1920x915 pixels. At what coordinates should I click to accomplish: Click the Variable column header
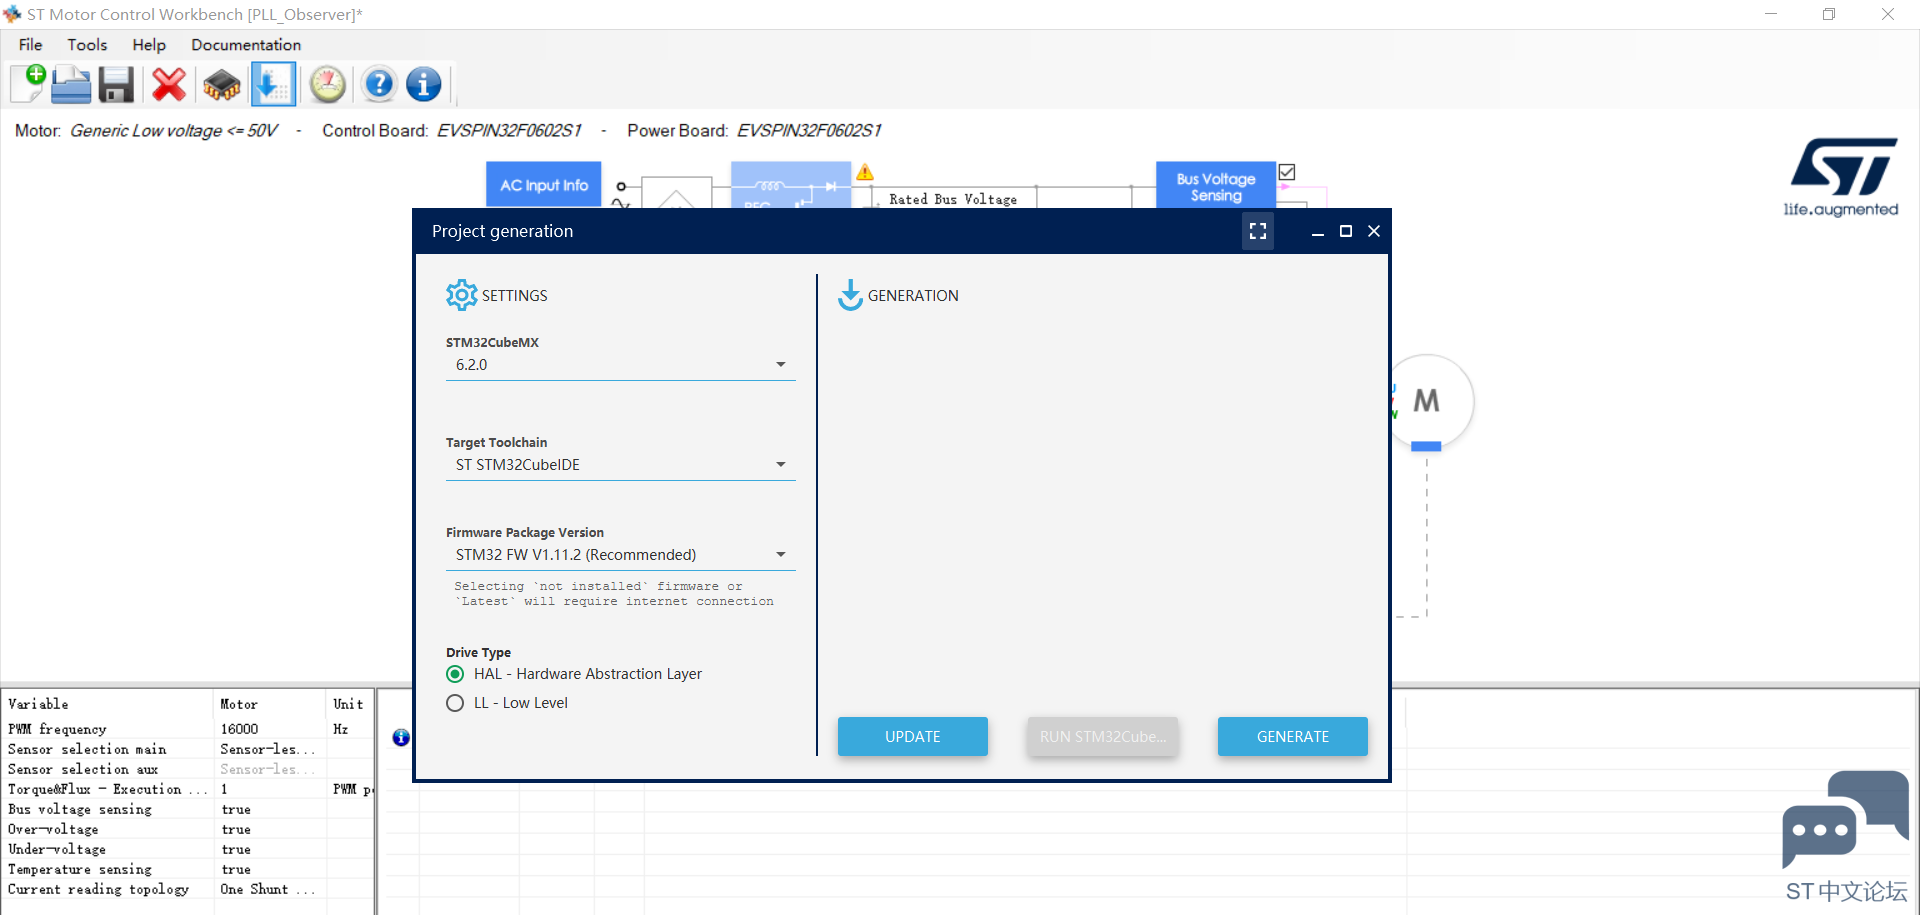coord(108,704)
